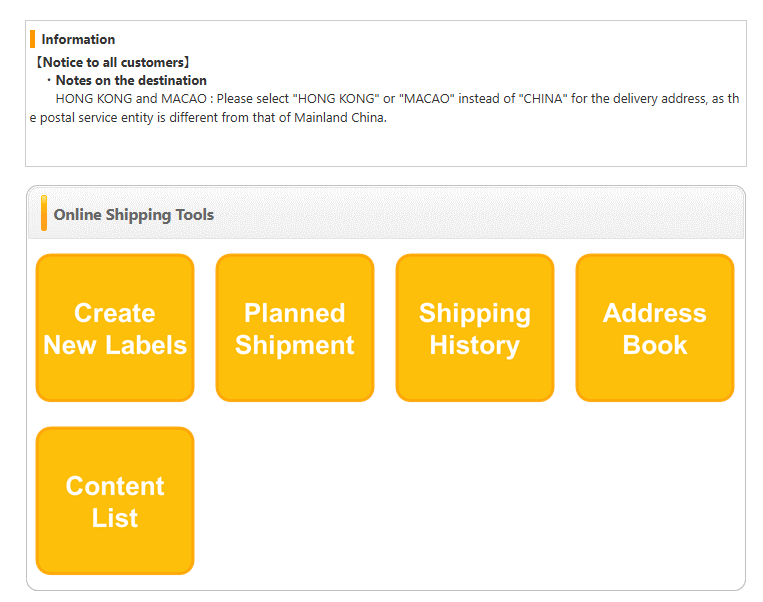763x602 pixels.
Task: Click the orange marker beside Online Shipping Tools
Action: 44,214
